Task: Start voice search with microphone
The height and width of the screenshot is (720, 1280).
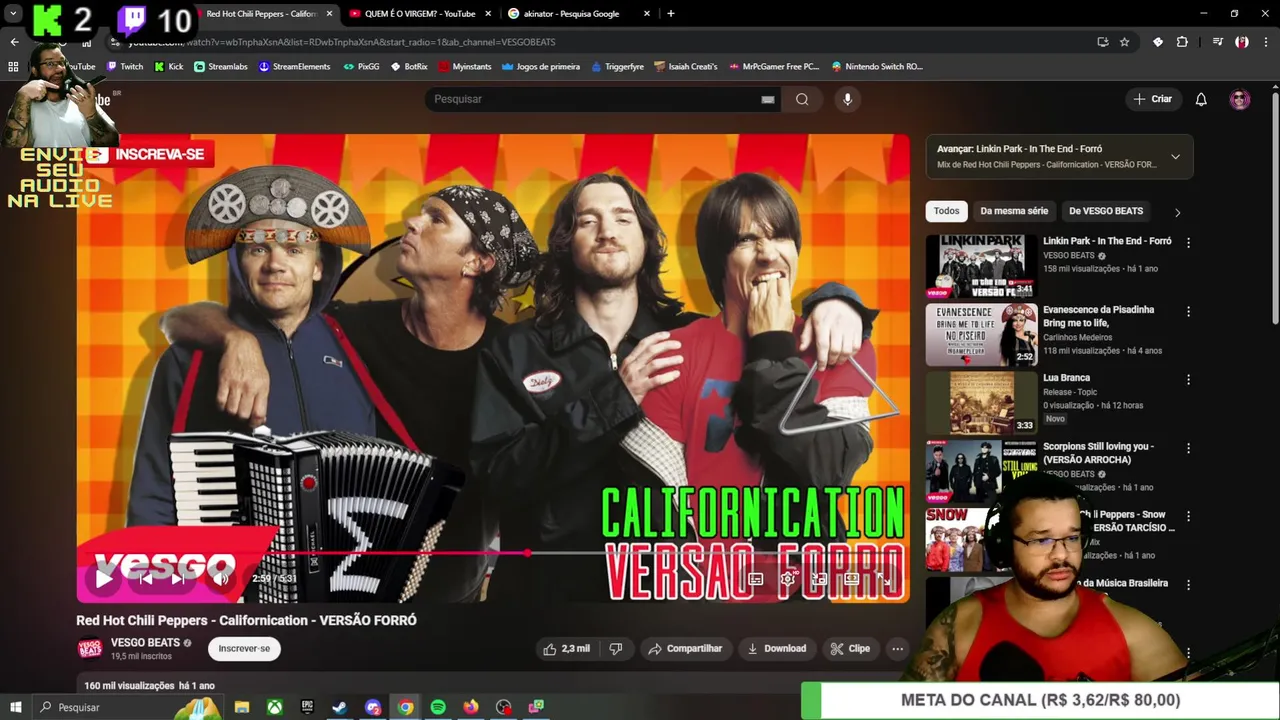Action: point(847,99)
